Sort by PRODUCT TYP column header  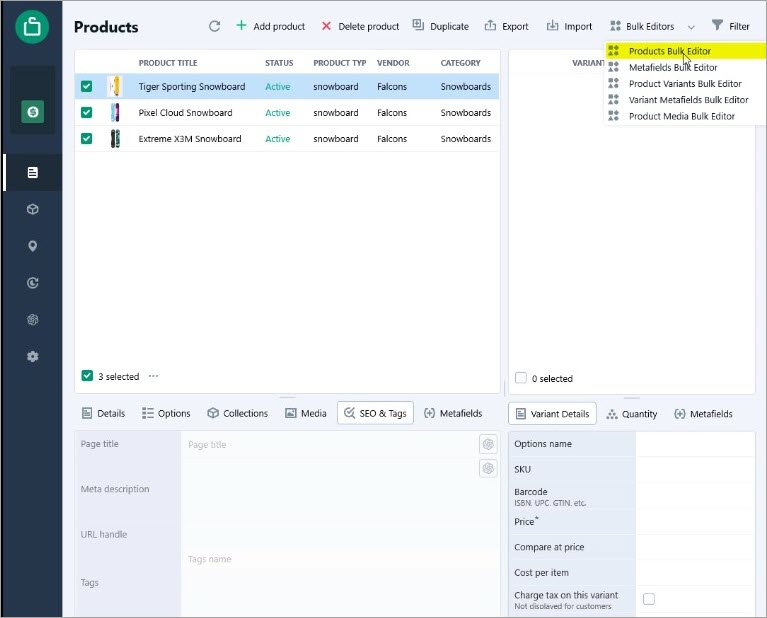(339, 63)
